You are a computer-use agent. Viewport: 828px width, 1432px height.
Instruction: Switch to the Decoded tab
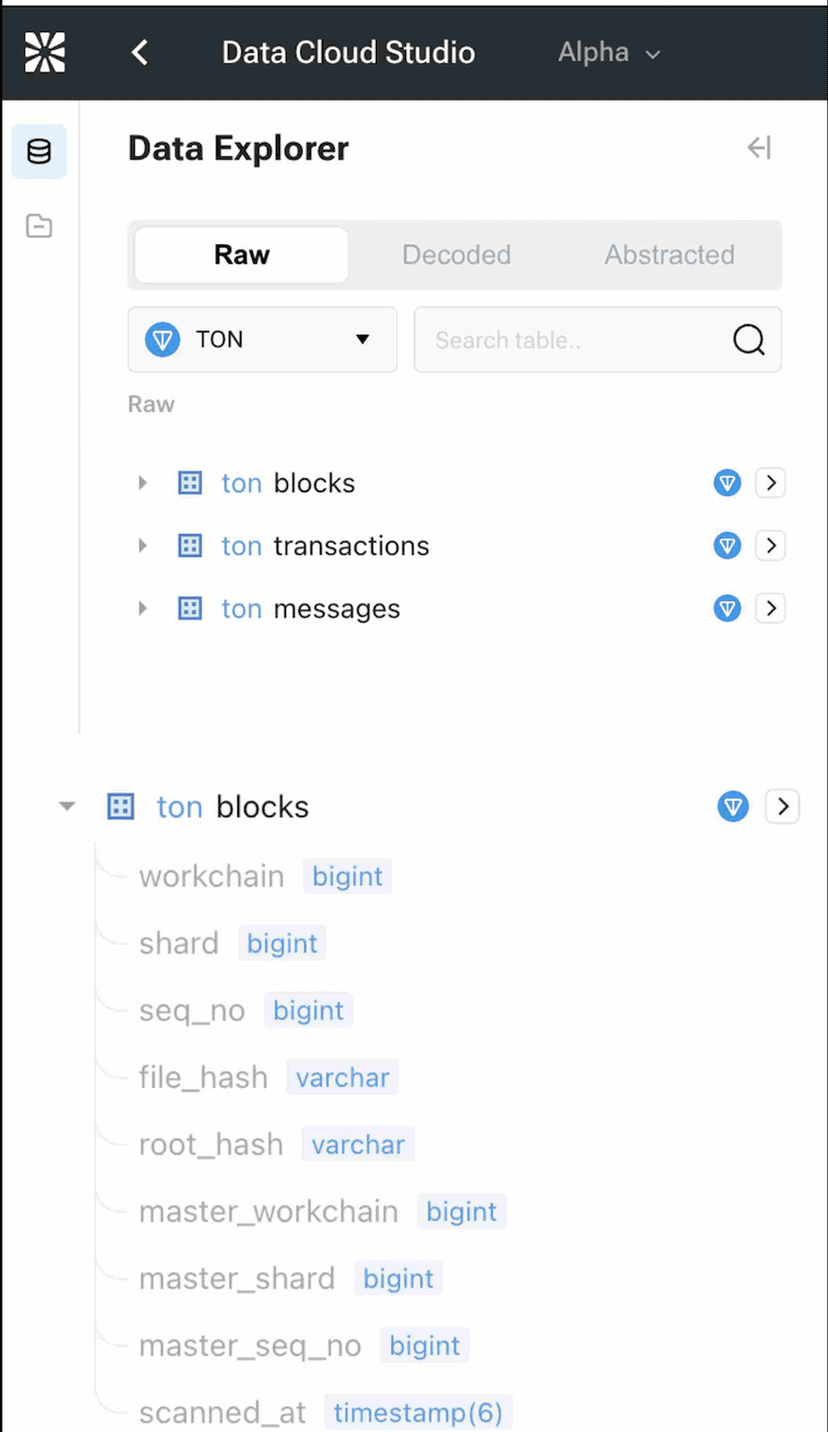[456, 255]
